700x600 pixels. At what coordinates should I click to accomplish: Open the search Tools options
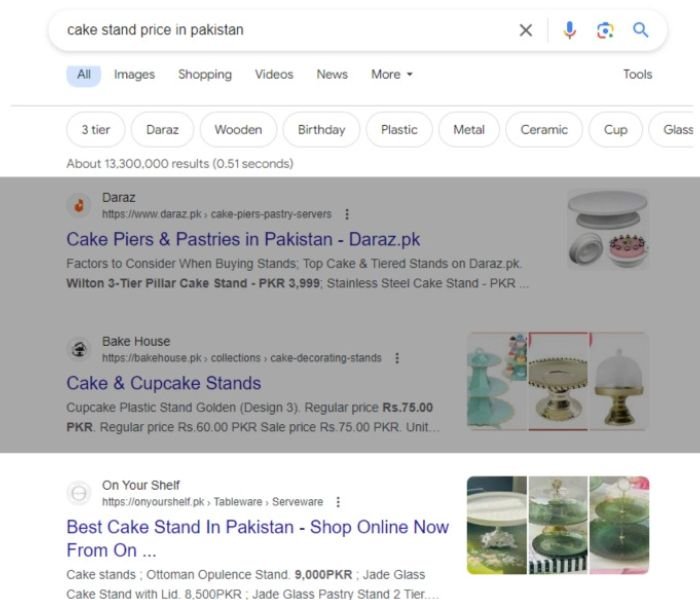[x=637, y=74]
